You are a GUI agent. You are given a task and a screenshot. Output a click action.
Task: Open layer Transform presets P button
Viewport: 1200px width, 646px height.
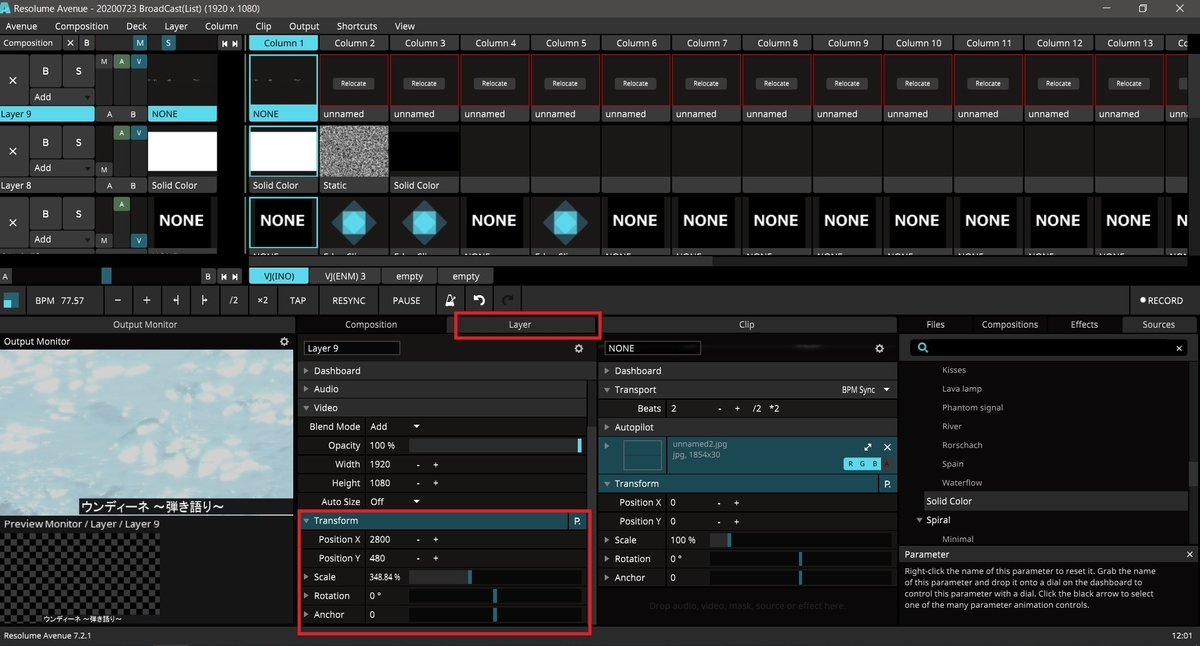point(577,521)
